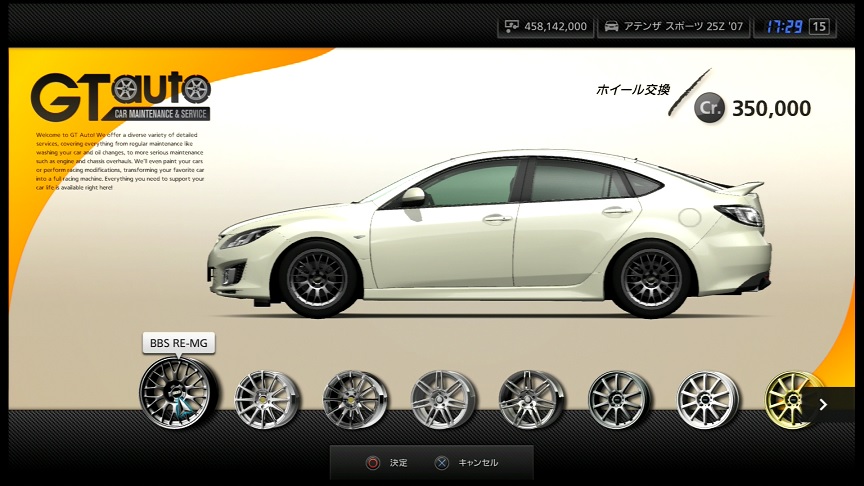The image size is (864, 486).
Task: Click the cross cancel button icon
Action: tap(441, 463)
